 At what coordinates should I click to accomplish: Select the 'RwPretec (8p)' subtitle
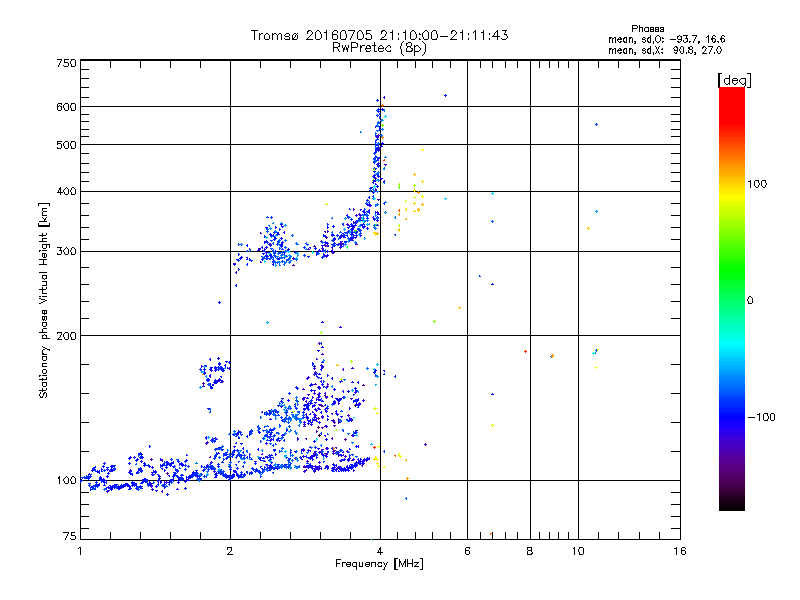[379, 48]
